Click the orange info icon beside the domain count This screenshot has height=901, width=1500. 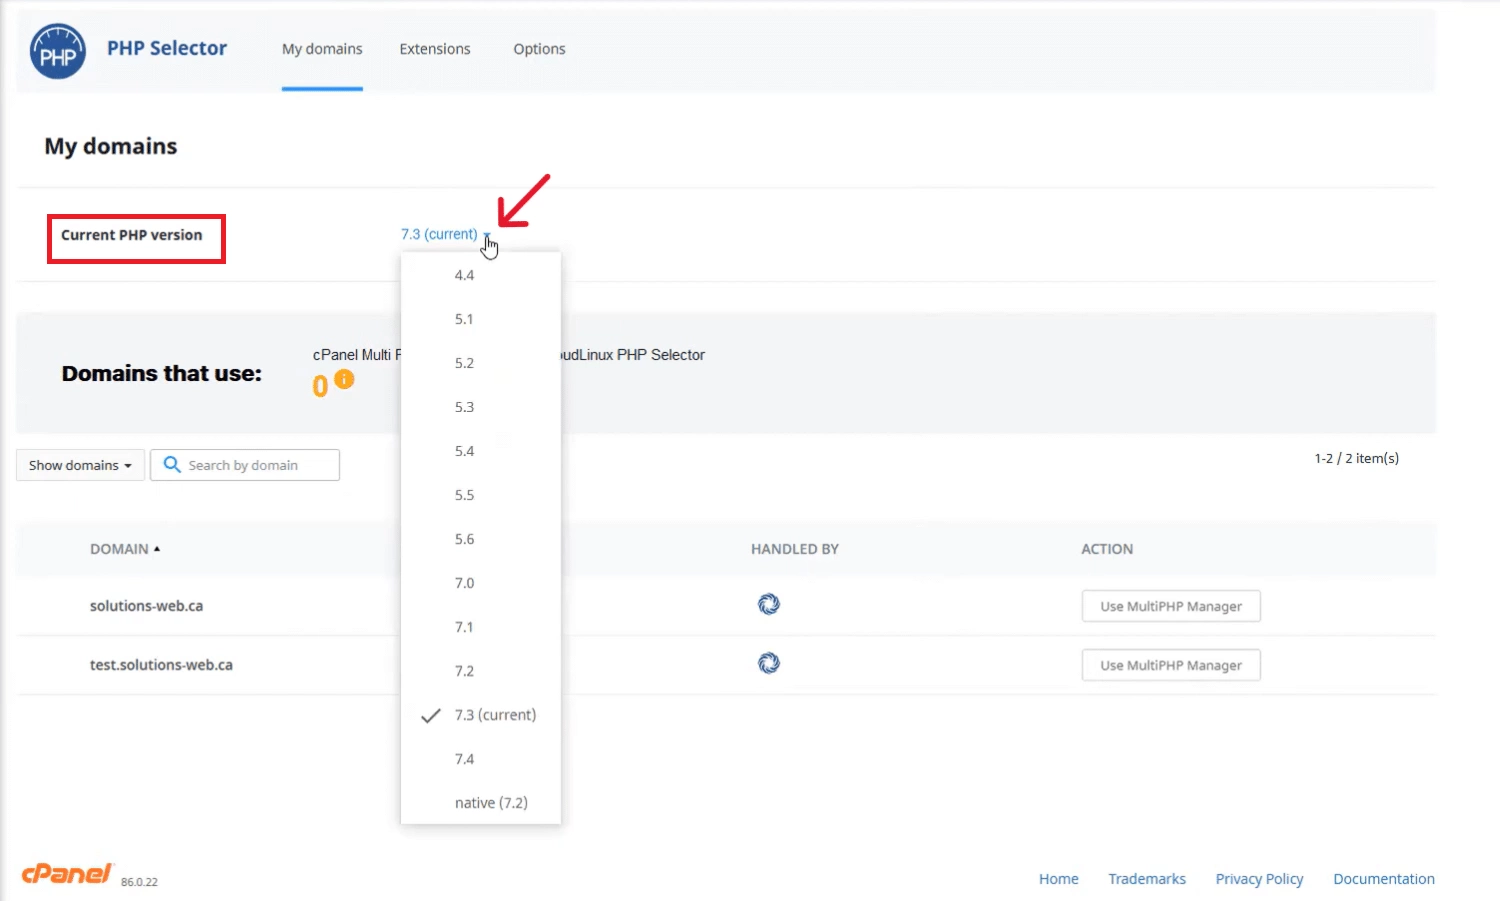coord(344,380)
